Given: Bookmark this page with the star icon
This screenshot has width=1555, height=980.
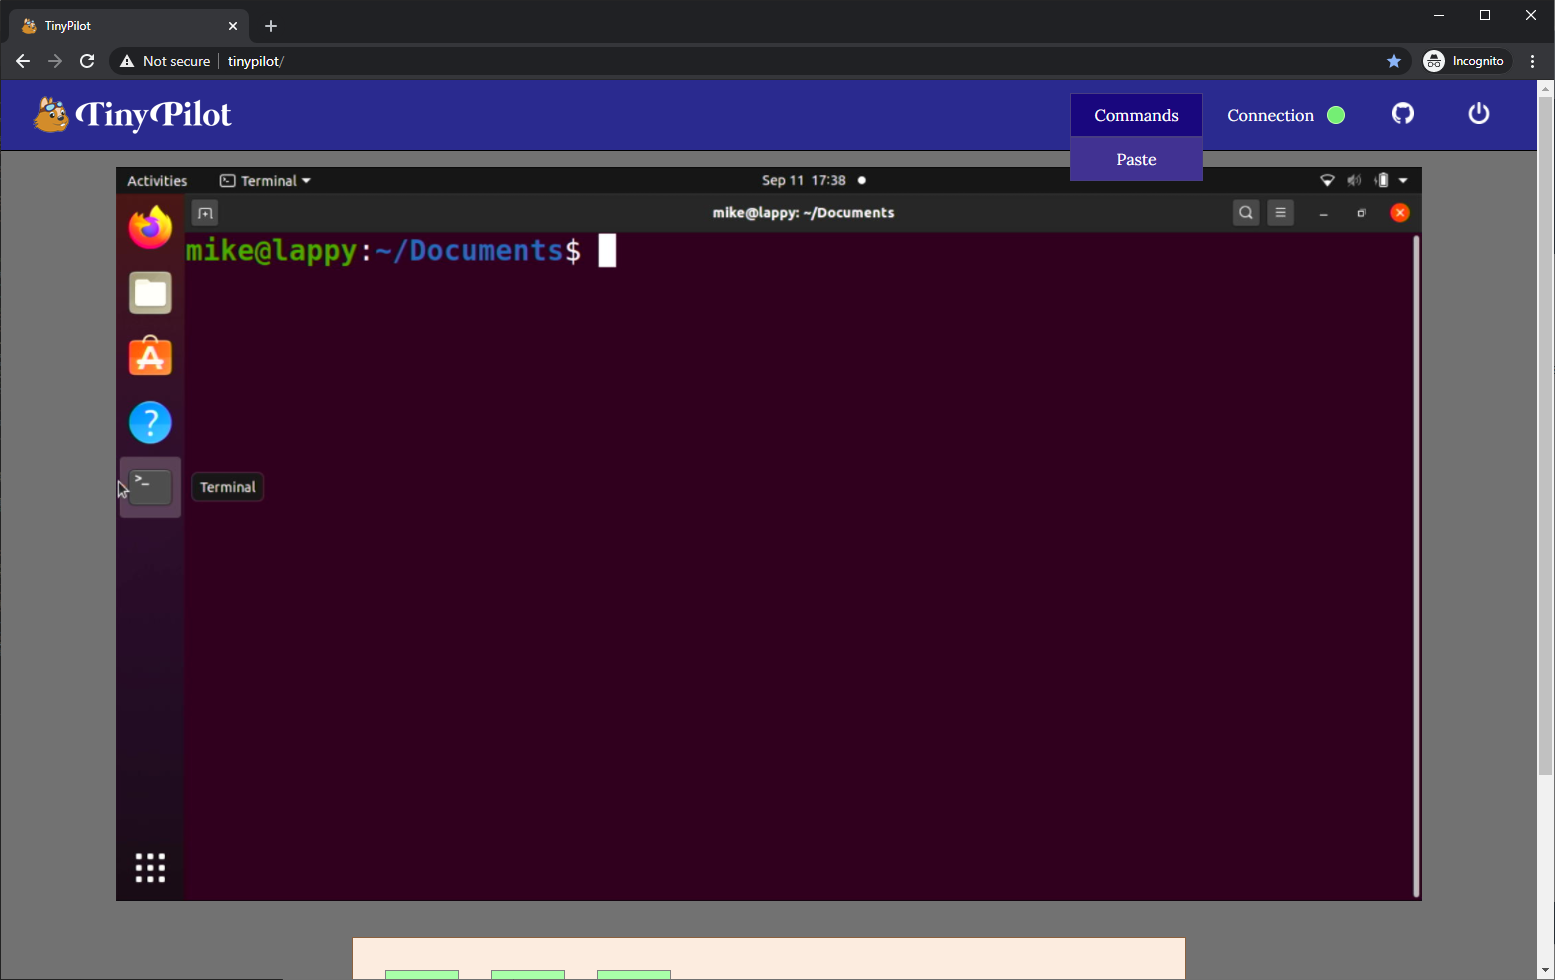Looking at the screenshot, I should 1394,61.
